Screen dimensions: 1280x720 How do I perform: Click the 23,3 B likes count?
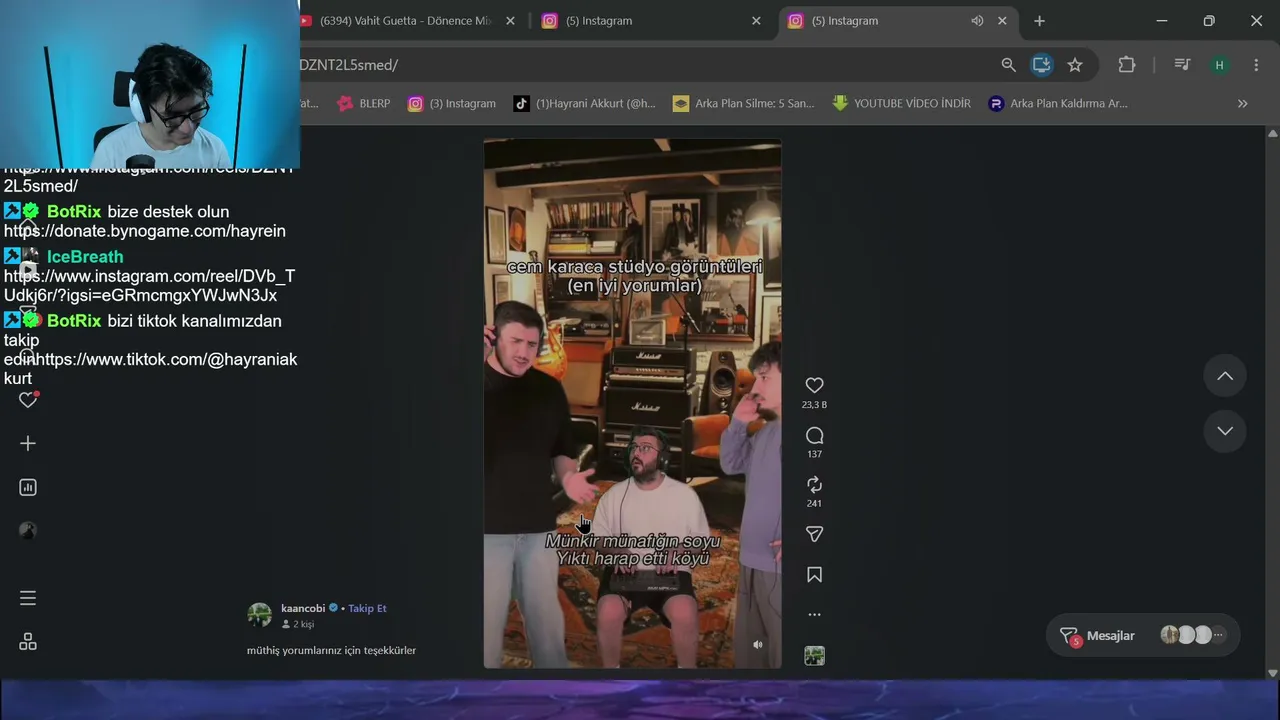[814, 405]
